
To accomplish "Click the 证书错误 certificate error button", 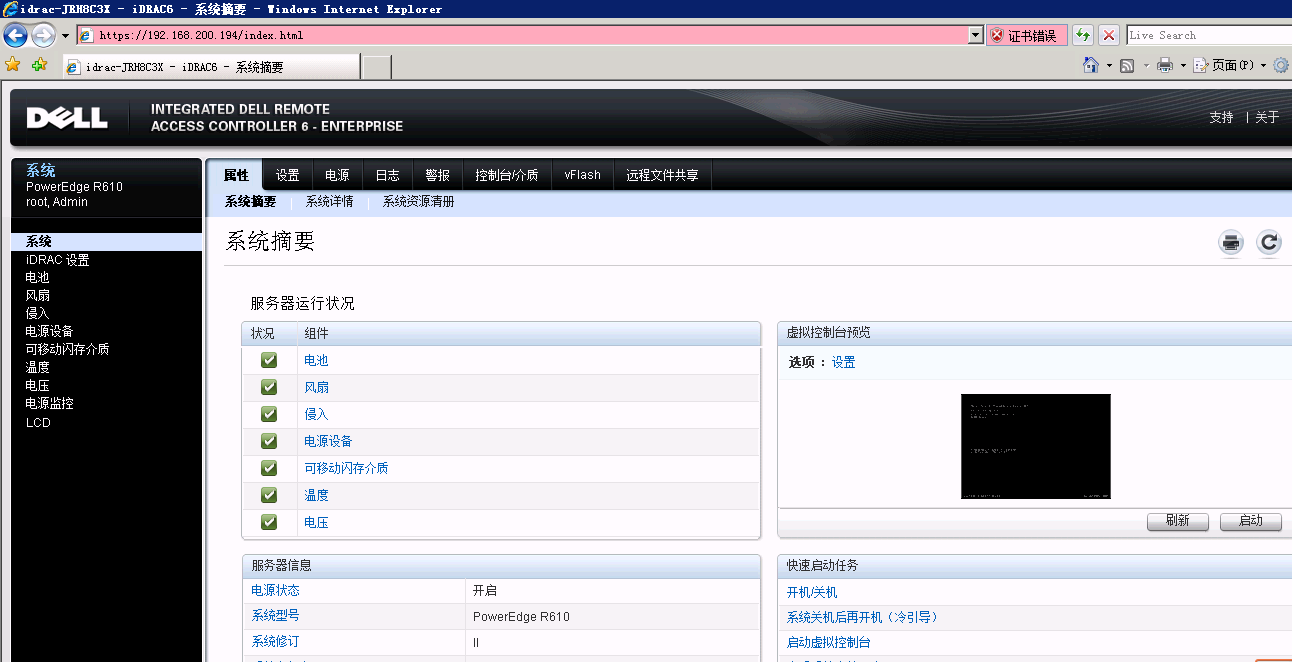I will (x=1027, y=36).
